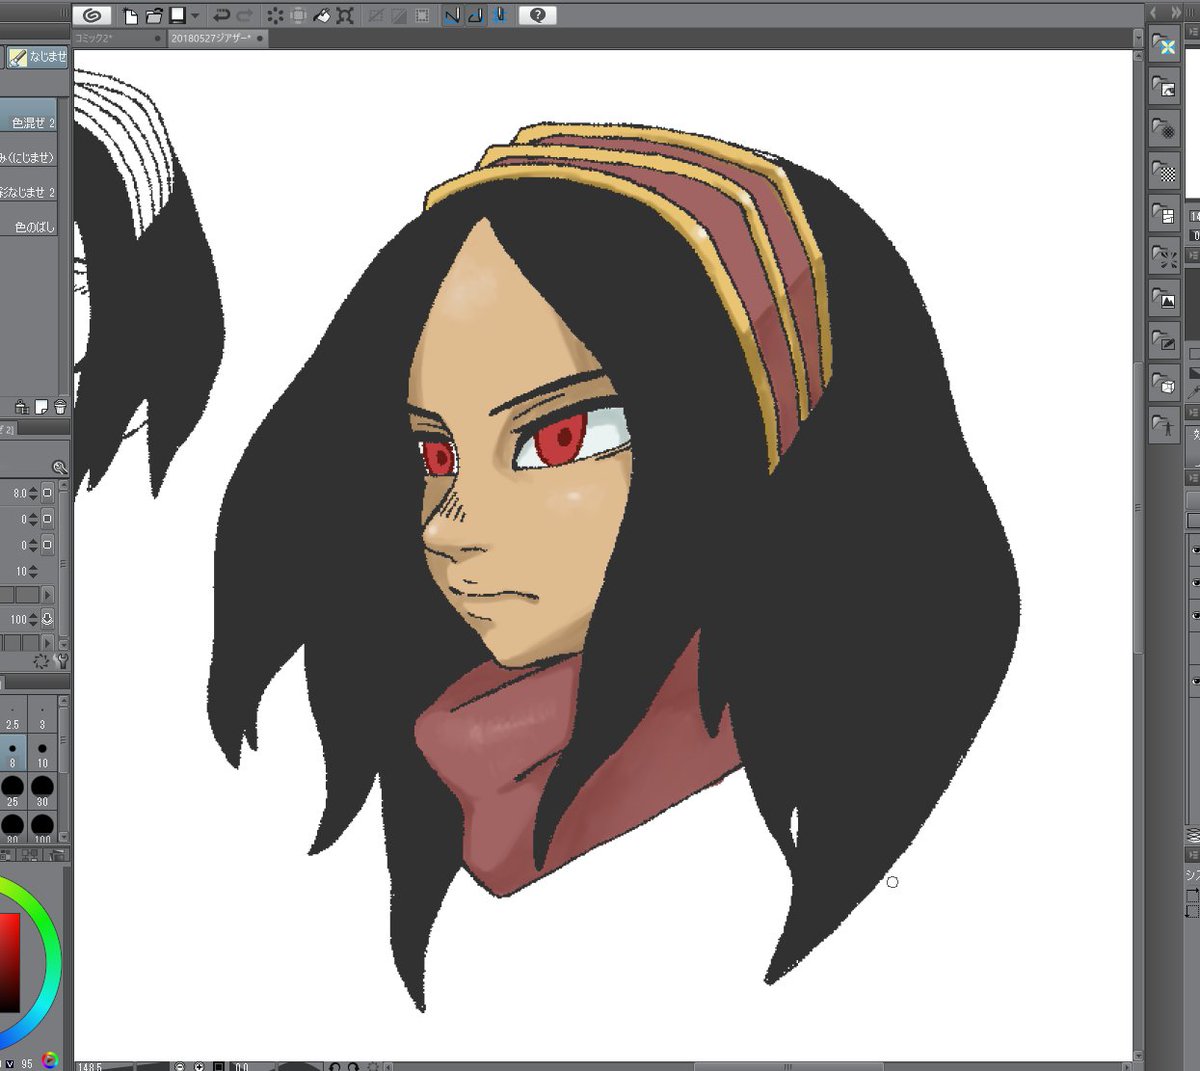Screen dimensions: 1200x1071
Task: Click the Scale/Rotate transform icon
Action: coord(346,15)
